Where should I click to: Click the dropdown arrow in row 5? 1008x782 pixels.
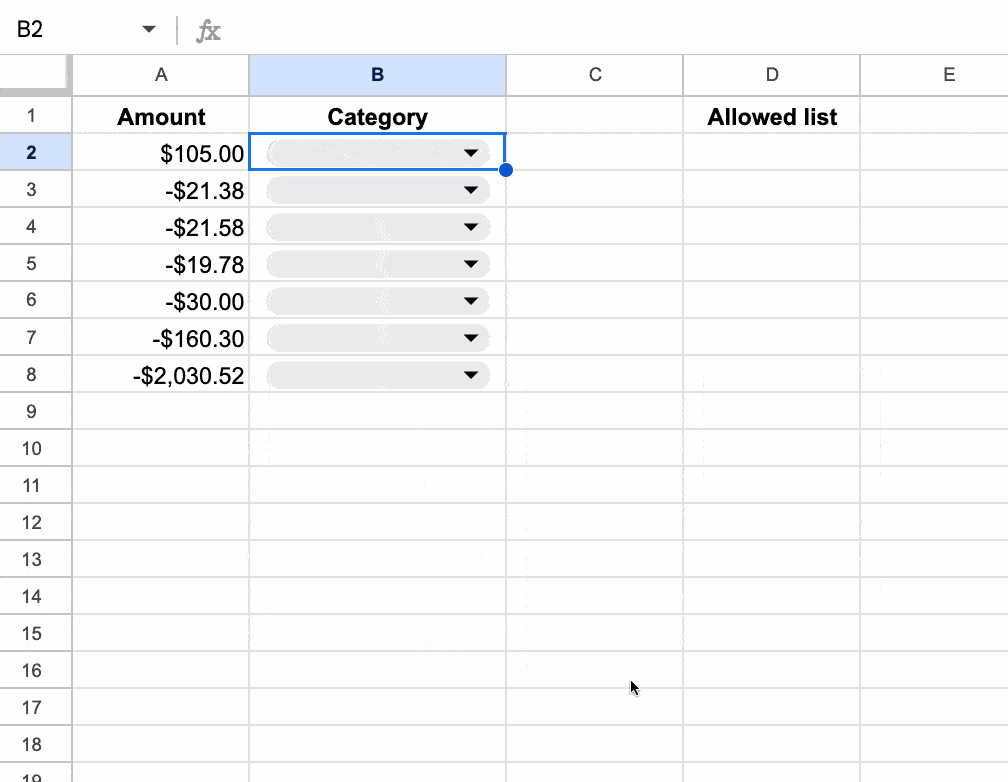coord(470,264)
